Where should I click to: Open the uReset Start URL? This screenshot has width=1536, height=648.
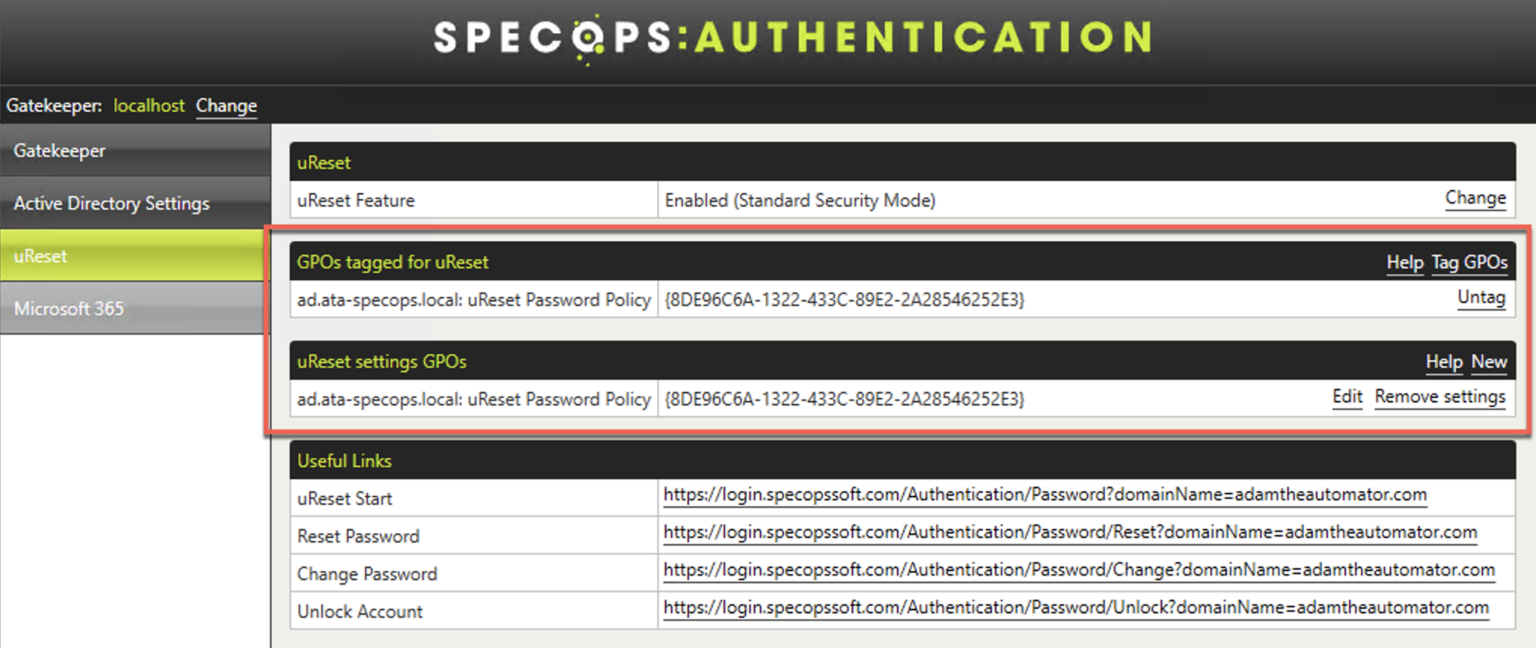(1044, 495)
